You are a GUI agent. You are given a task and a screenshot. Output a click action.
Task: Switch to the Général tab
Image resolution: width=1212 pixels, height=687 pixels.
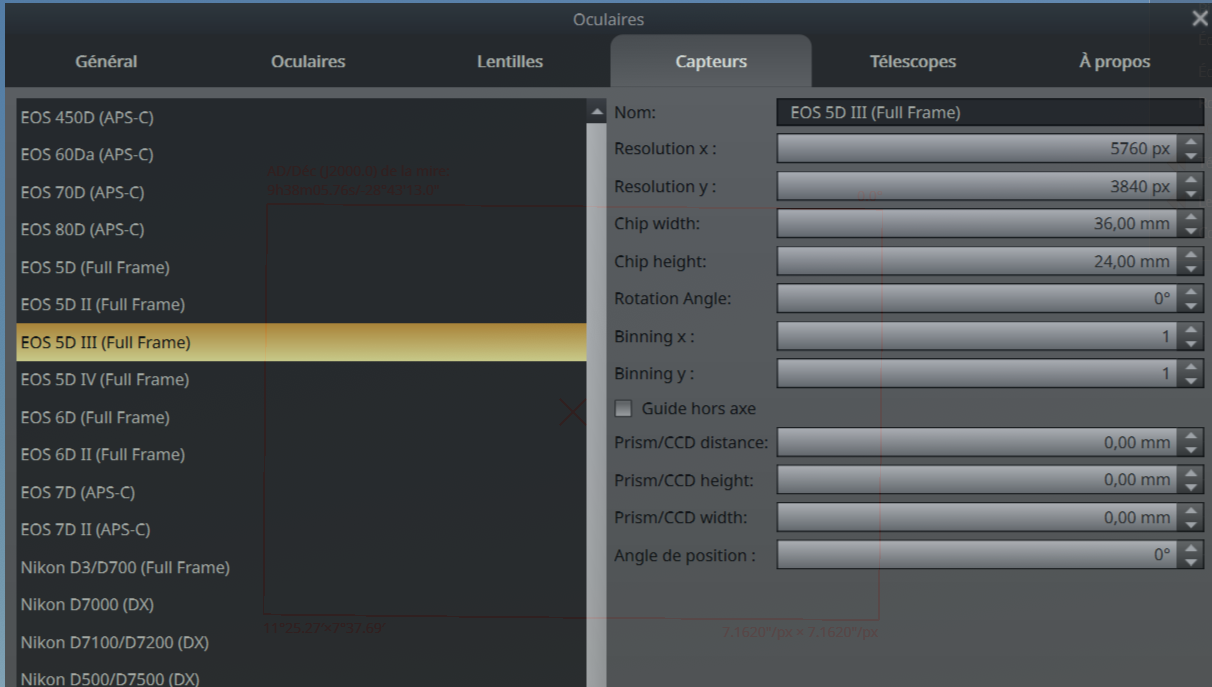(x=106, y=61)
